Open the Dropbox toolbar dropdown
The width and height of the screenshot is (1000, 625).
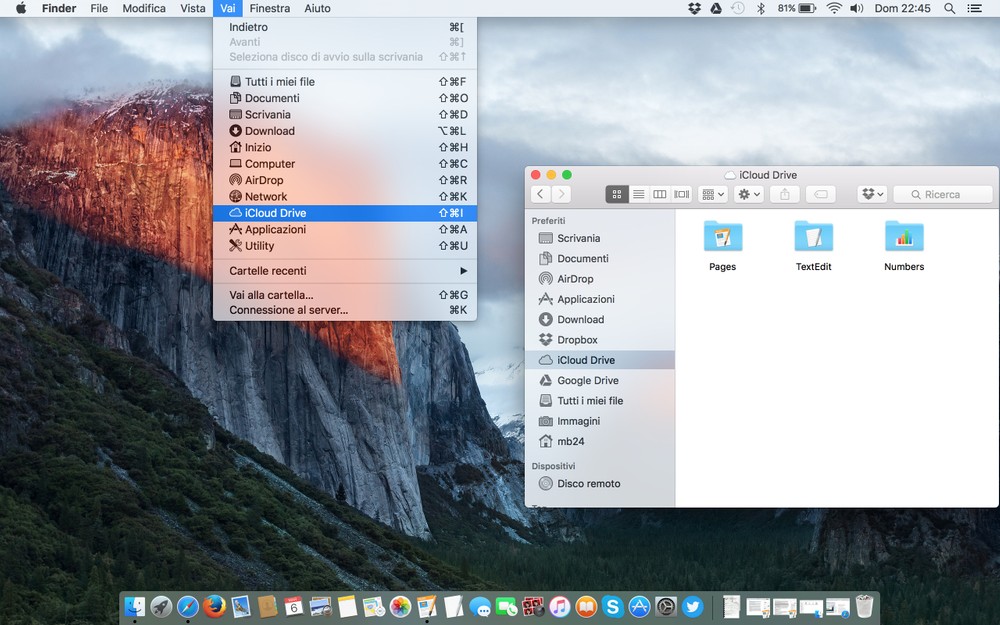point(872,194)
